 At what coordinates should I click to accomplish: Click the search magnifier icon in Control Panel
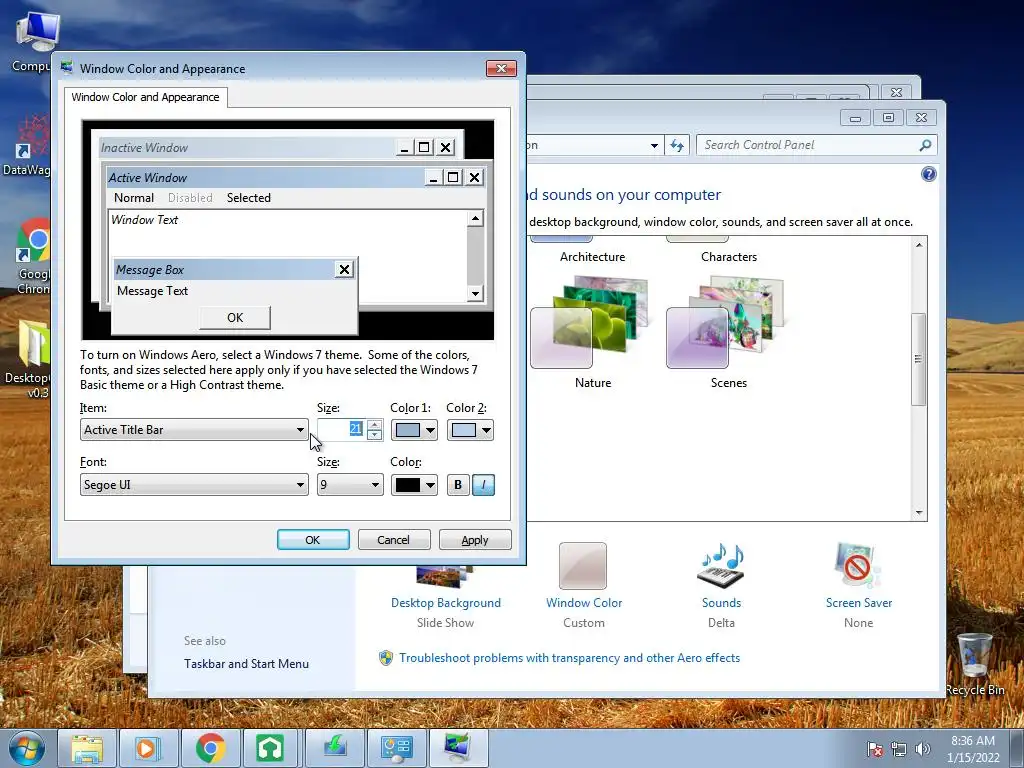coord(925,145)
